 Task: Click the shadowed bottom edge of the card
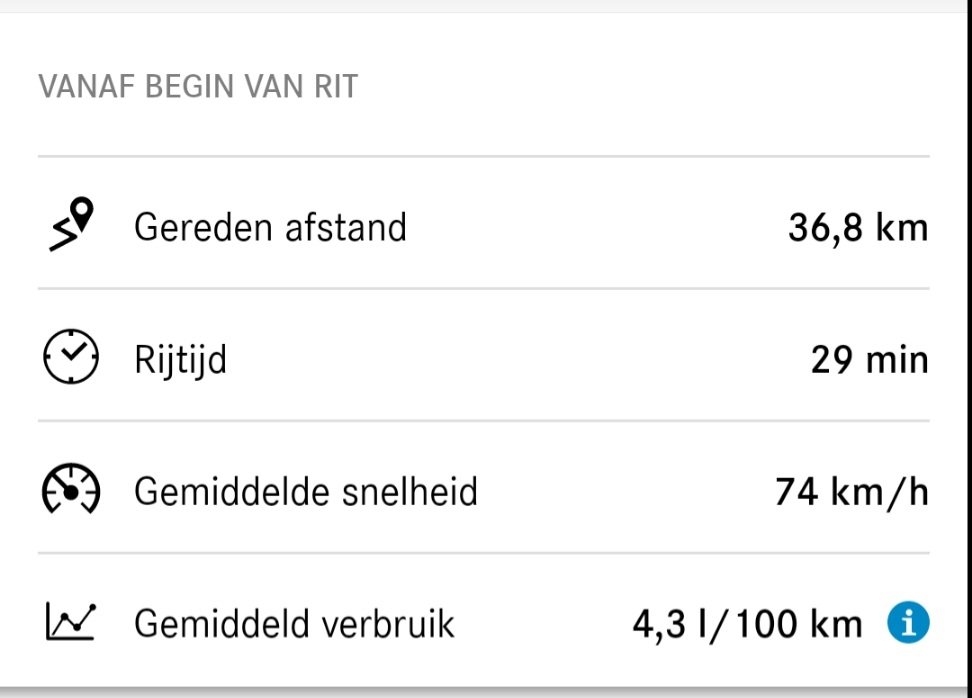click(486, 690)
